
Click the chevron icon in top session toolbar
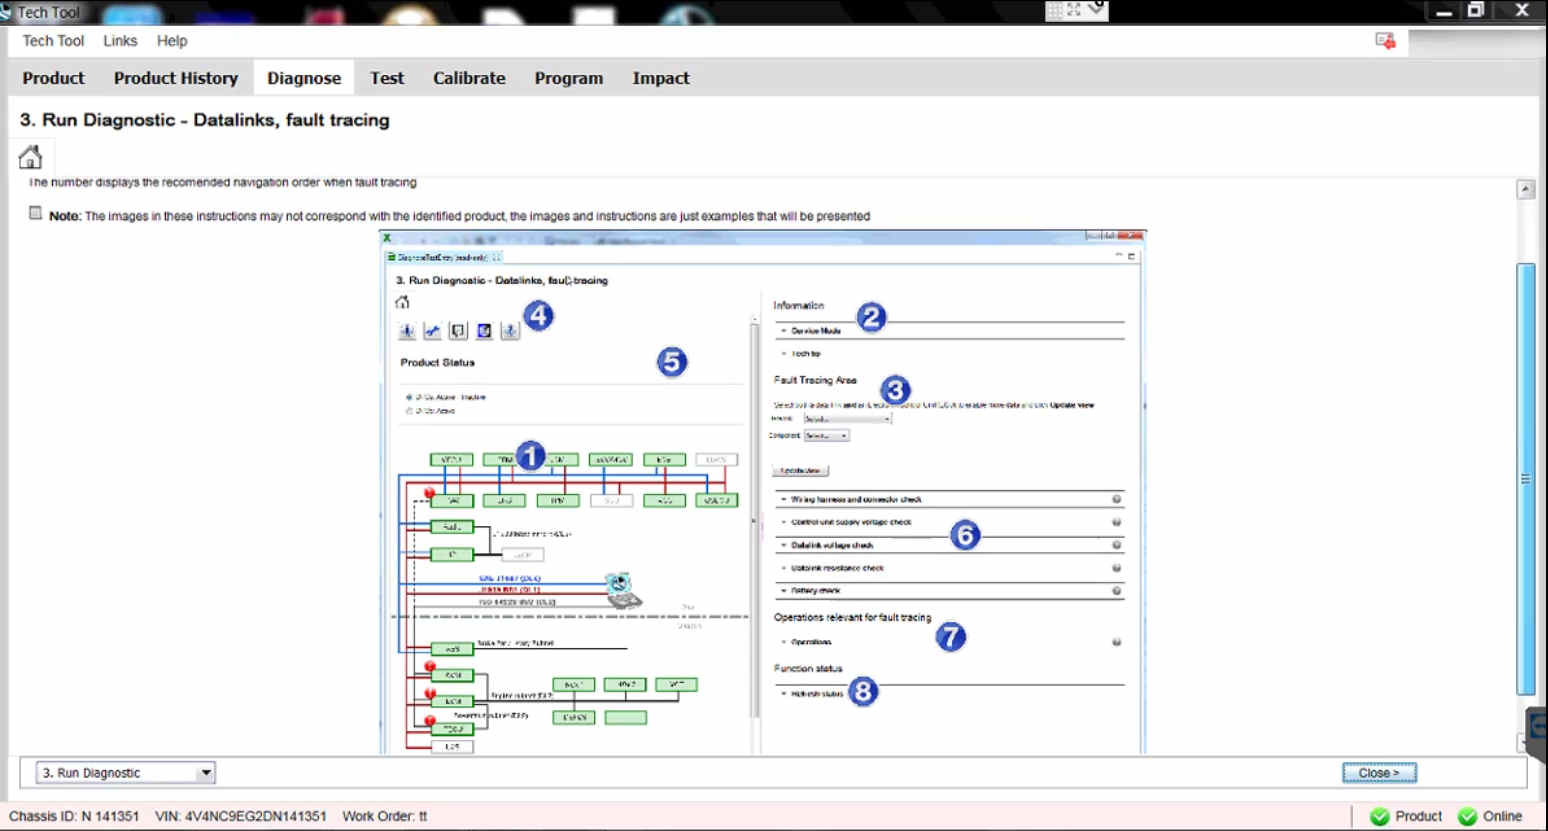(x=1096, y=10)
